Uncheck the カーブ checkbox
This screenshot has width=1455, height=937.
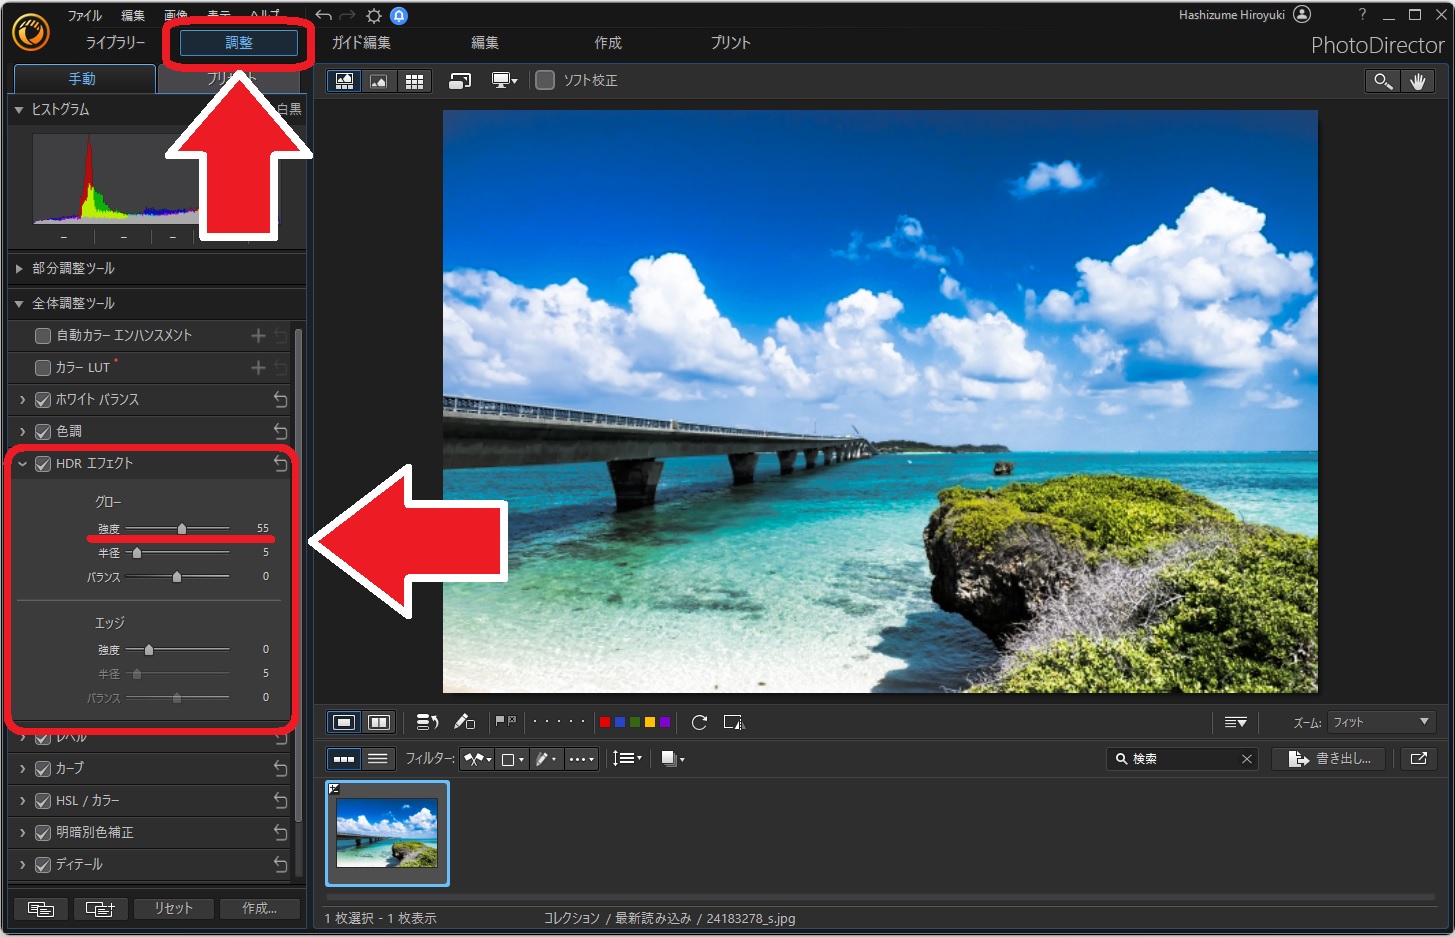point(43,769)
